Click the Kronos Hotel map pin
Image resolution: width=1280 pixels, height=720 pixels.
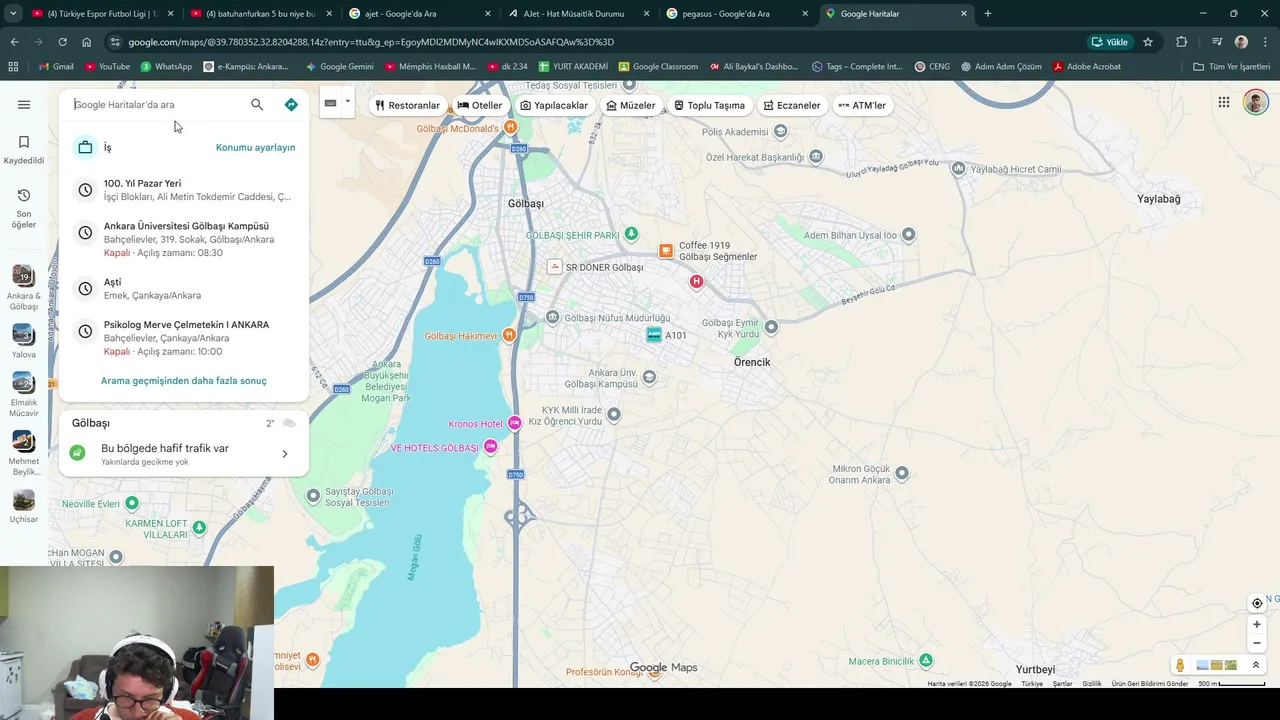click(515, 423)
